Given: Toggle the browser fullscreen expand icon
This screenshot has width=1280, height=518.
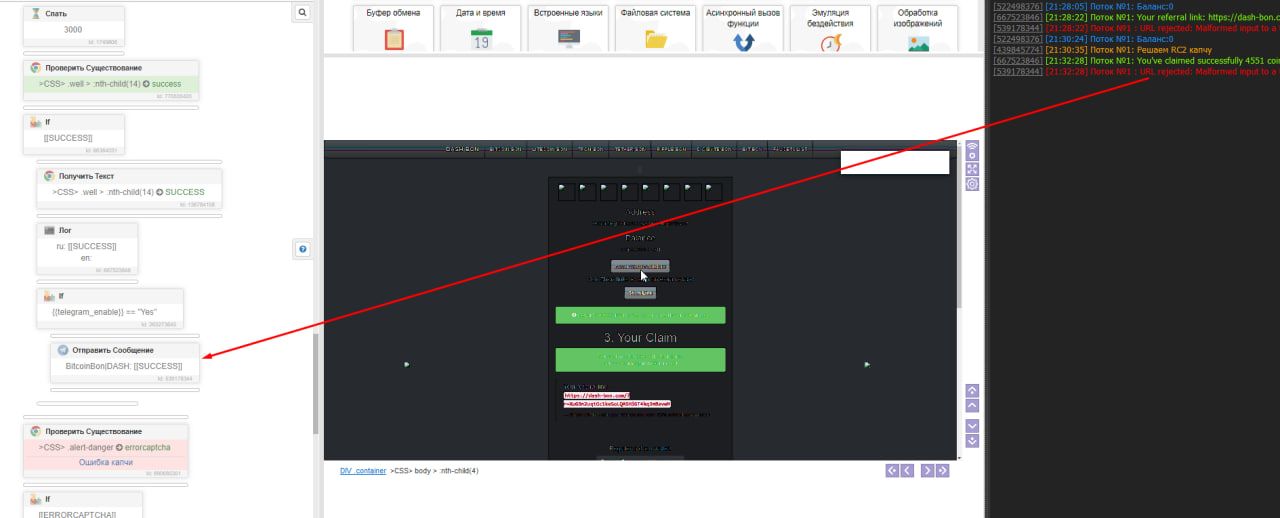Looking at the screenshot, I should 972,170.
